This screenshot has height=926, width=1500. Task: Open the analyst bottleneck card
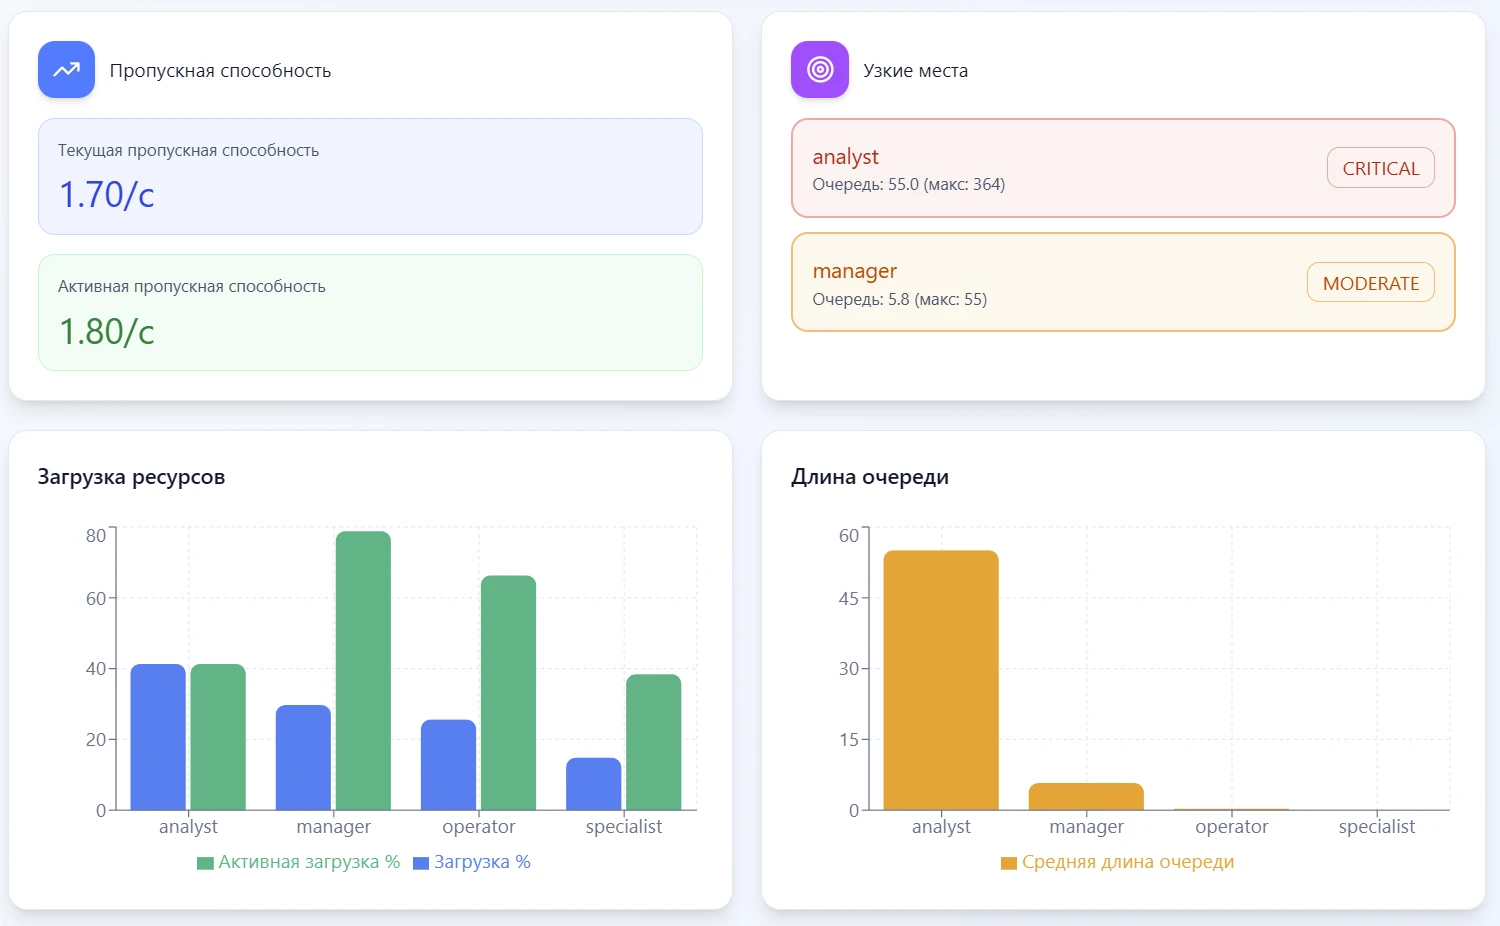tap(1050, 168)
